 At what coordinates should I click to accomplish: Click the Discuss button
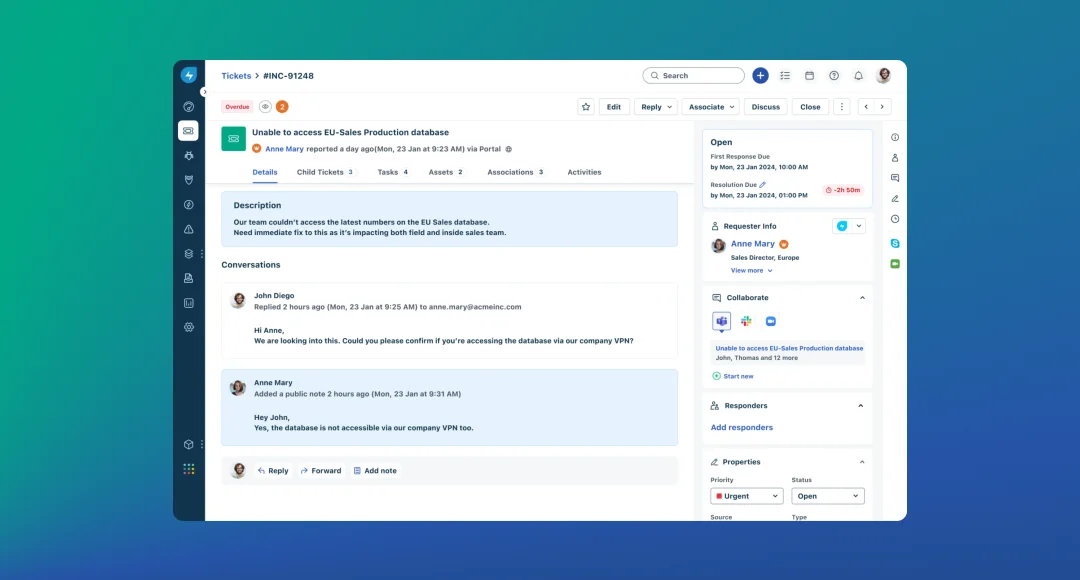[765, 107]
